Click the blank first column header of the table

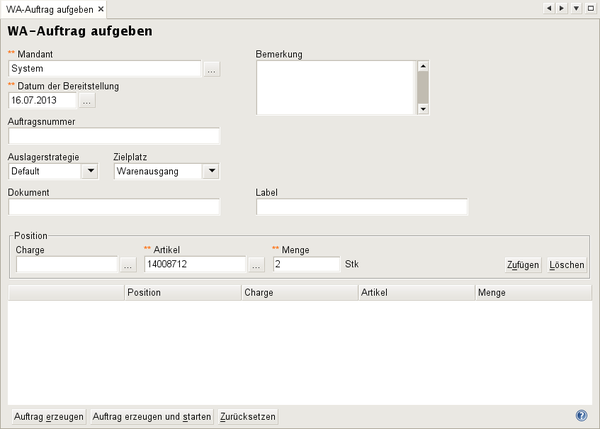point(66,293)
